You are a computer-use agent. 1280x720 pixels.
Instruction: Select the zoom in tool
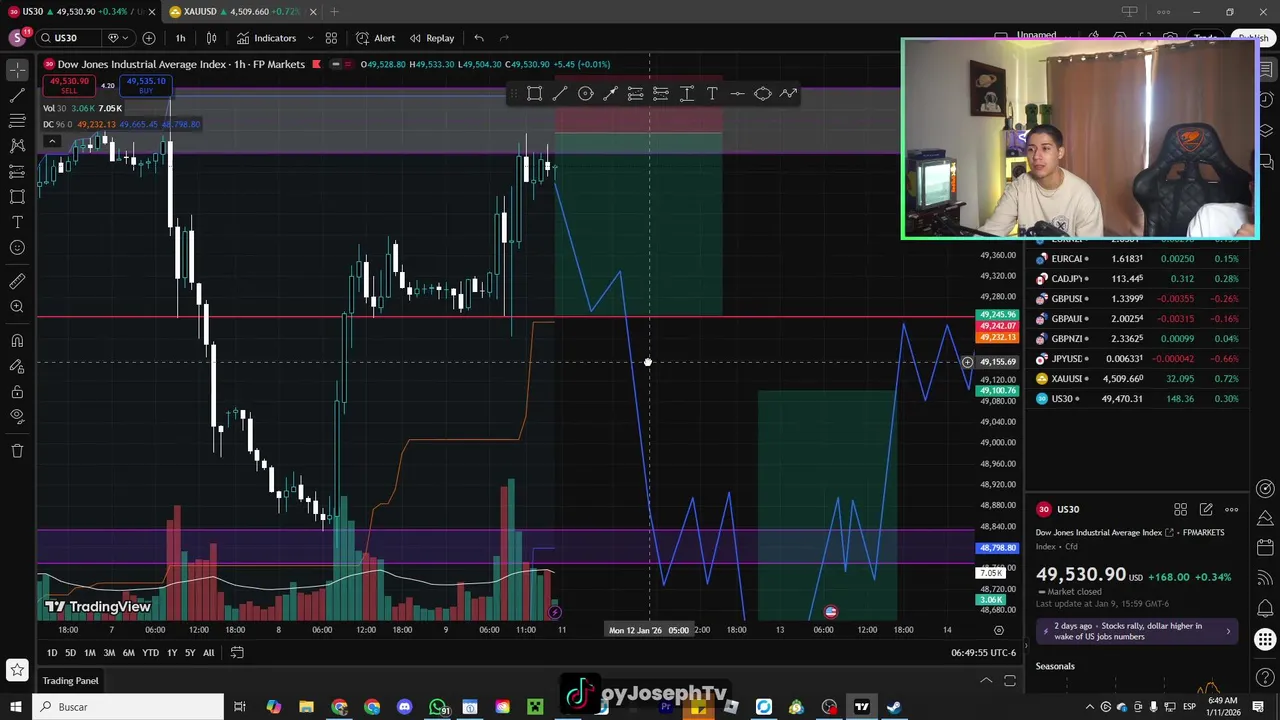(x=17, y=307)
